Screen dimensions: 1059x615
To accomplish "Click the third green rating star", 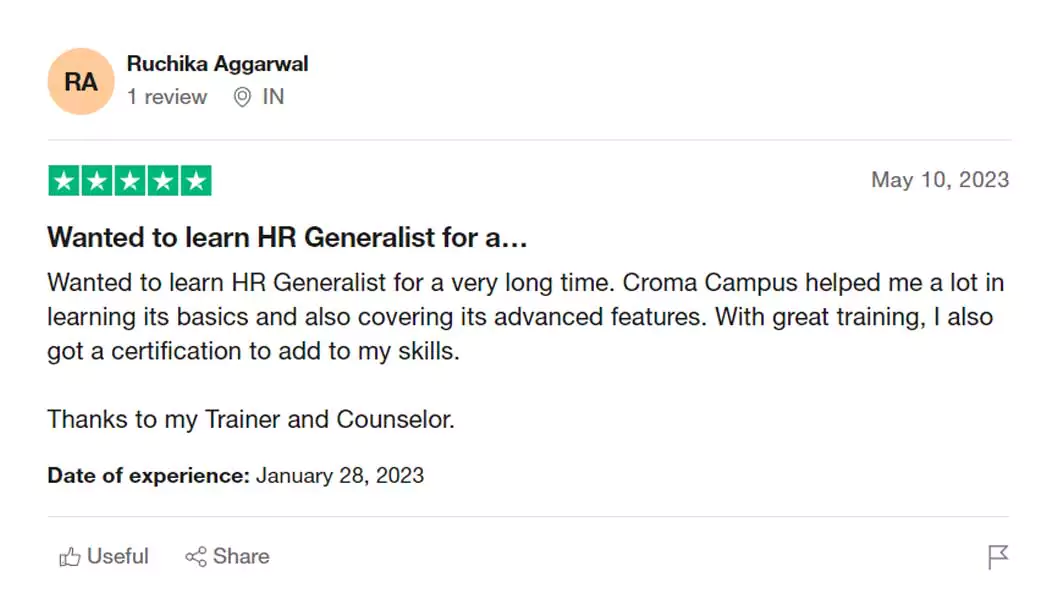I will pyautogui.click(x=130, y=181).
